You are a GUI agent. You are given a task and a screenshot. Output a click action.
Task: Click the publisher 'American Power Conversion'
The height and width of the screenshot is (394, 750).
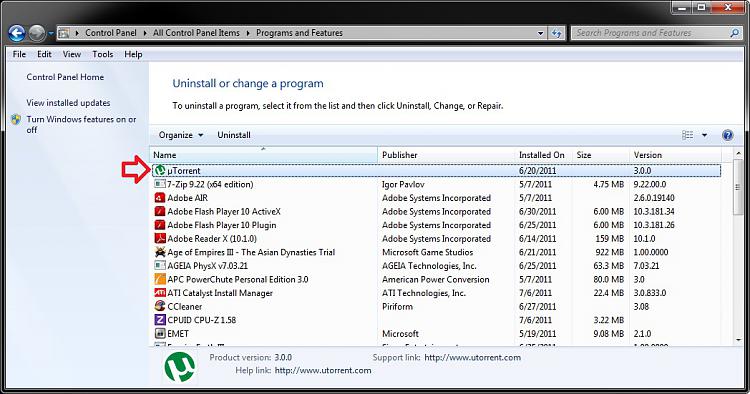point(436,279)
